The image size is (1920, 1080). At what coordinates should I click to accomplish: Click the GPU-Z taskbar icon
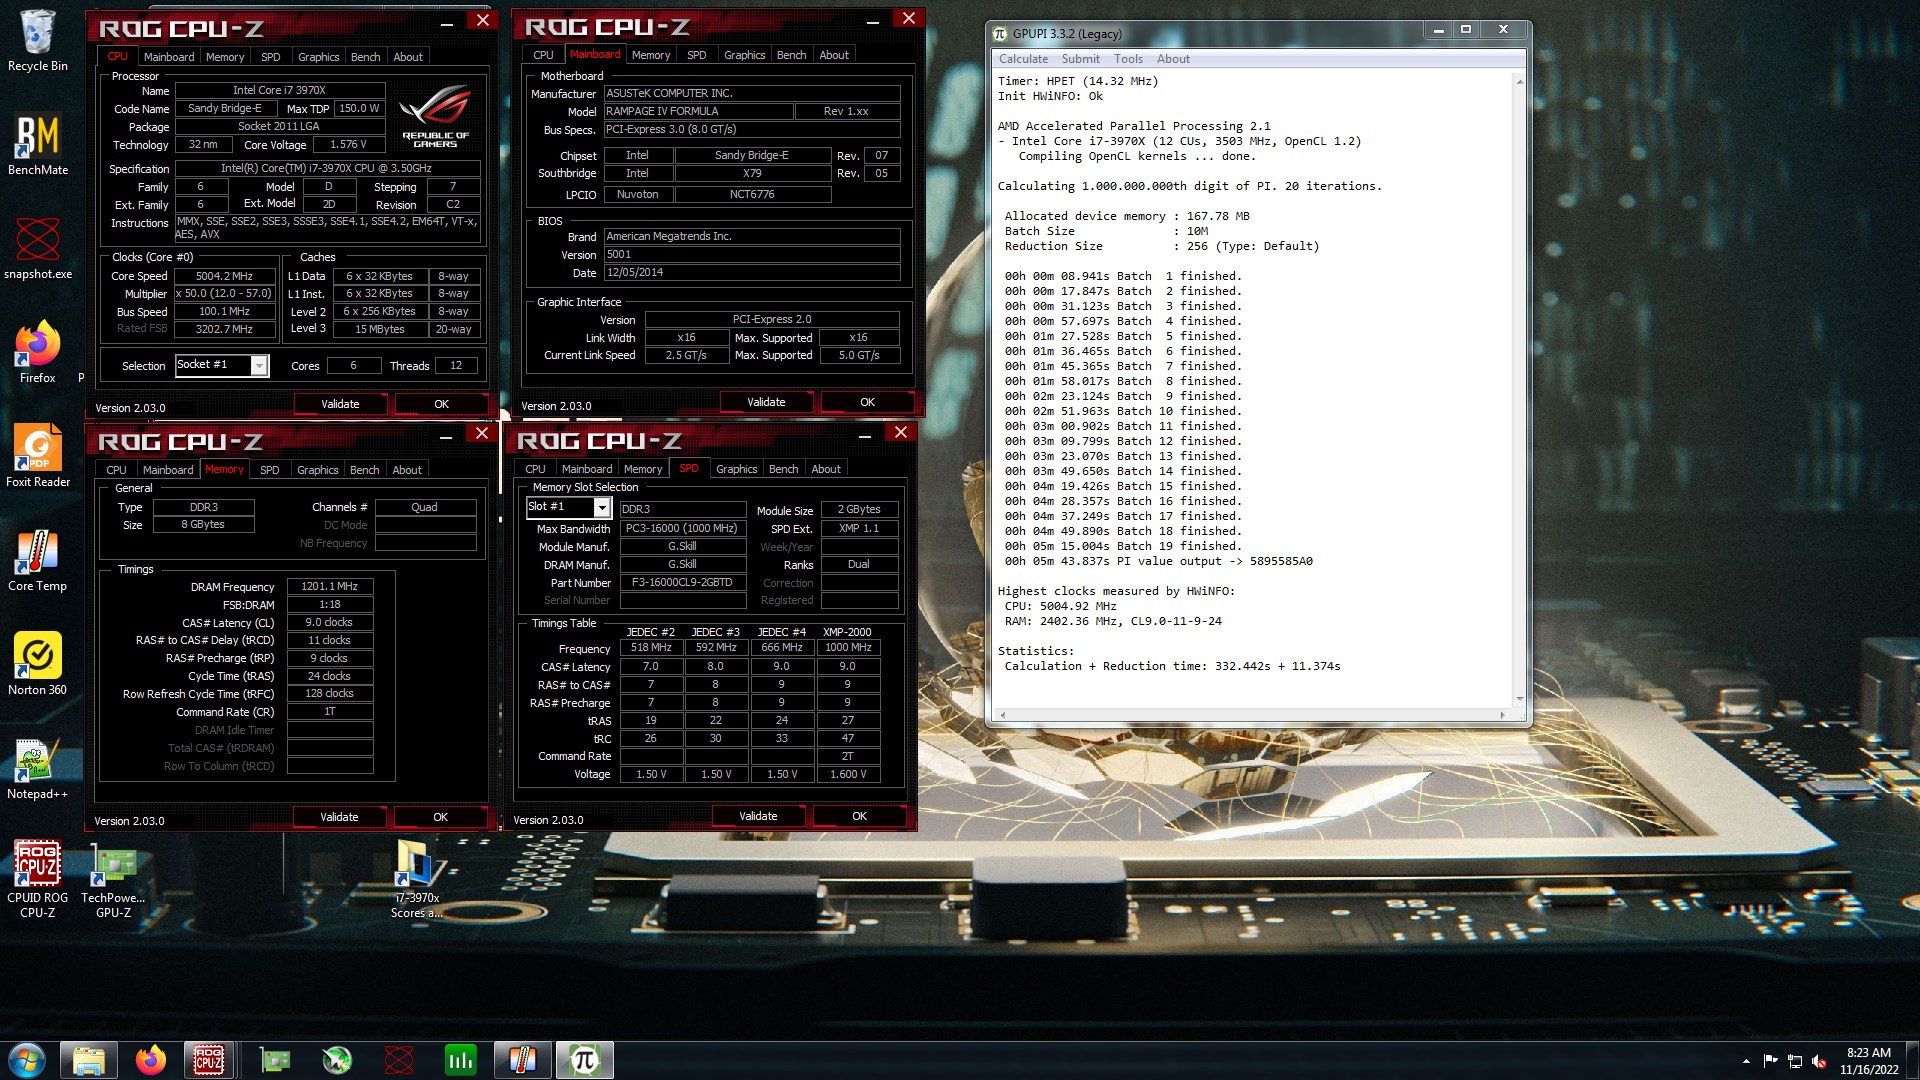point(274,1060)
